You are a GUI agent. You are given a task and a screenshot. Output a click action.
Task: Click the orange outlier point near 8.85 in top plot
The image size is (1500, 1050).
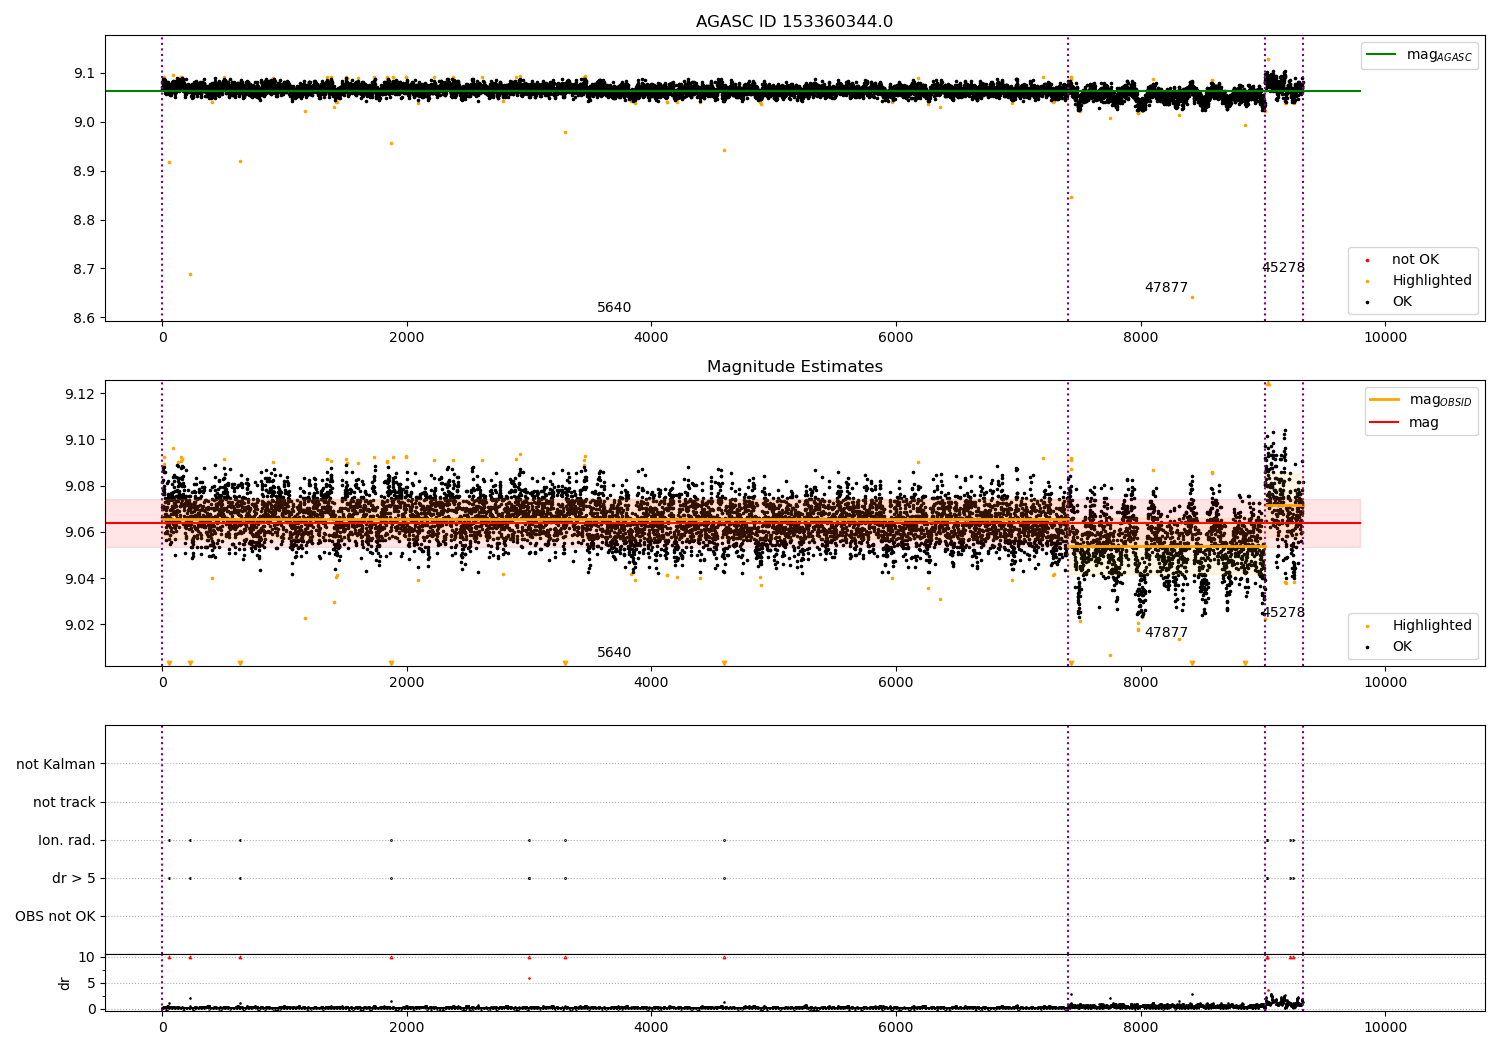point(1071,197)
